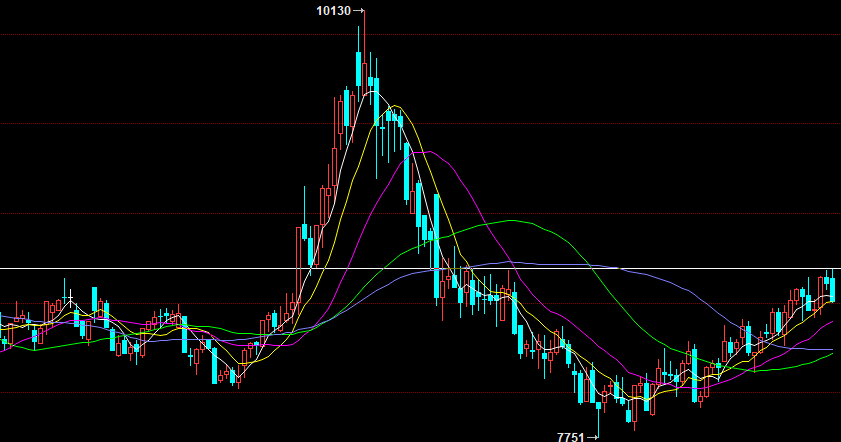Click the last cyan candle at the right edge
The image size is (841, 442).
click(832, 290)
